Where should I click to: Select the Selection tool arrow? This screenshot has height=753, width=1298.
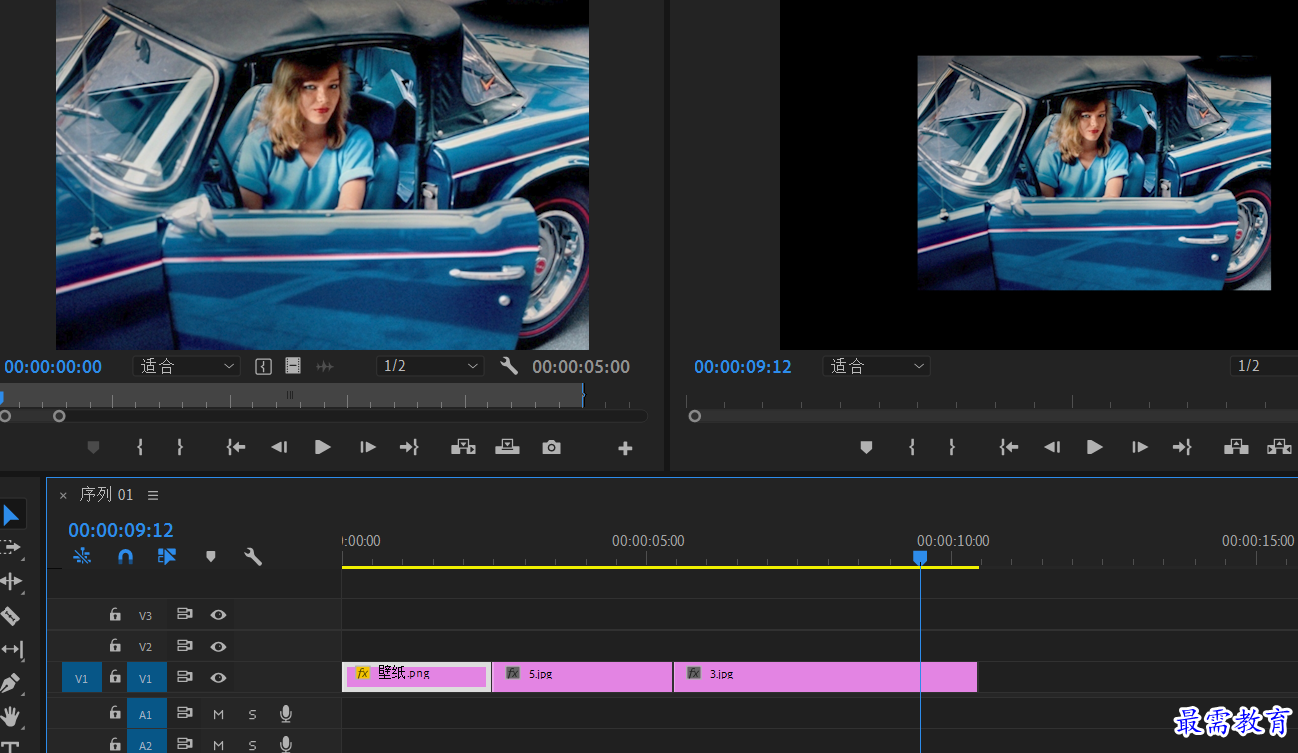pyautogui.click(x=10, y=516)
